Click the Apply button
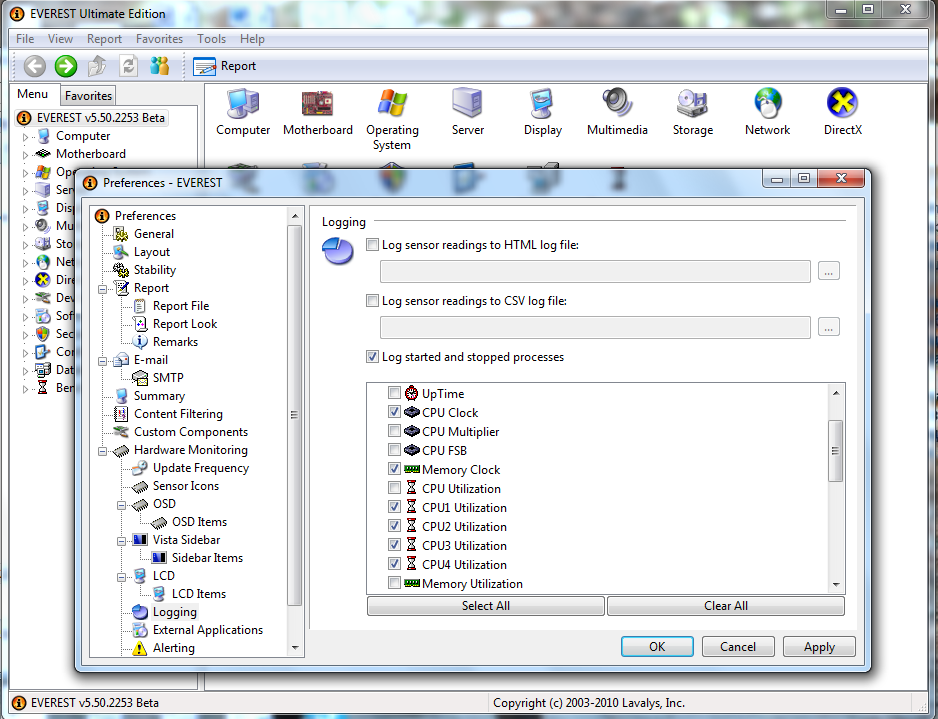The height and width of the screenshot is (719, 938). (819, 647)
